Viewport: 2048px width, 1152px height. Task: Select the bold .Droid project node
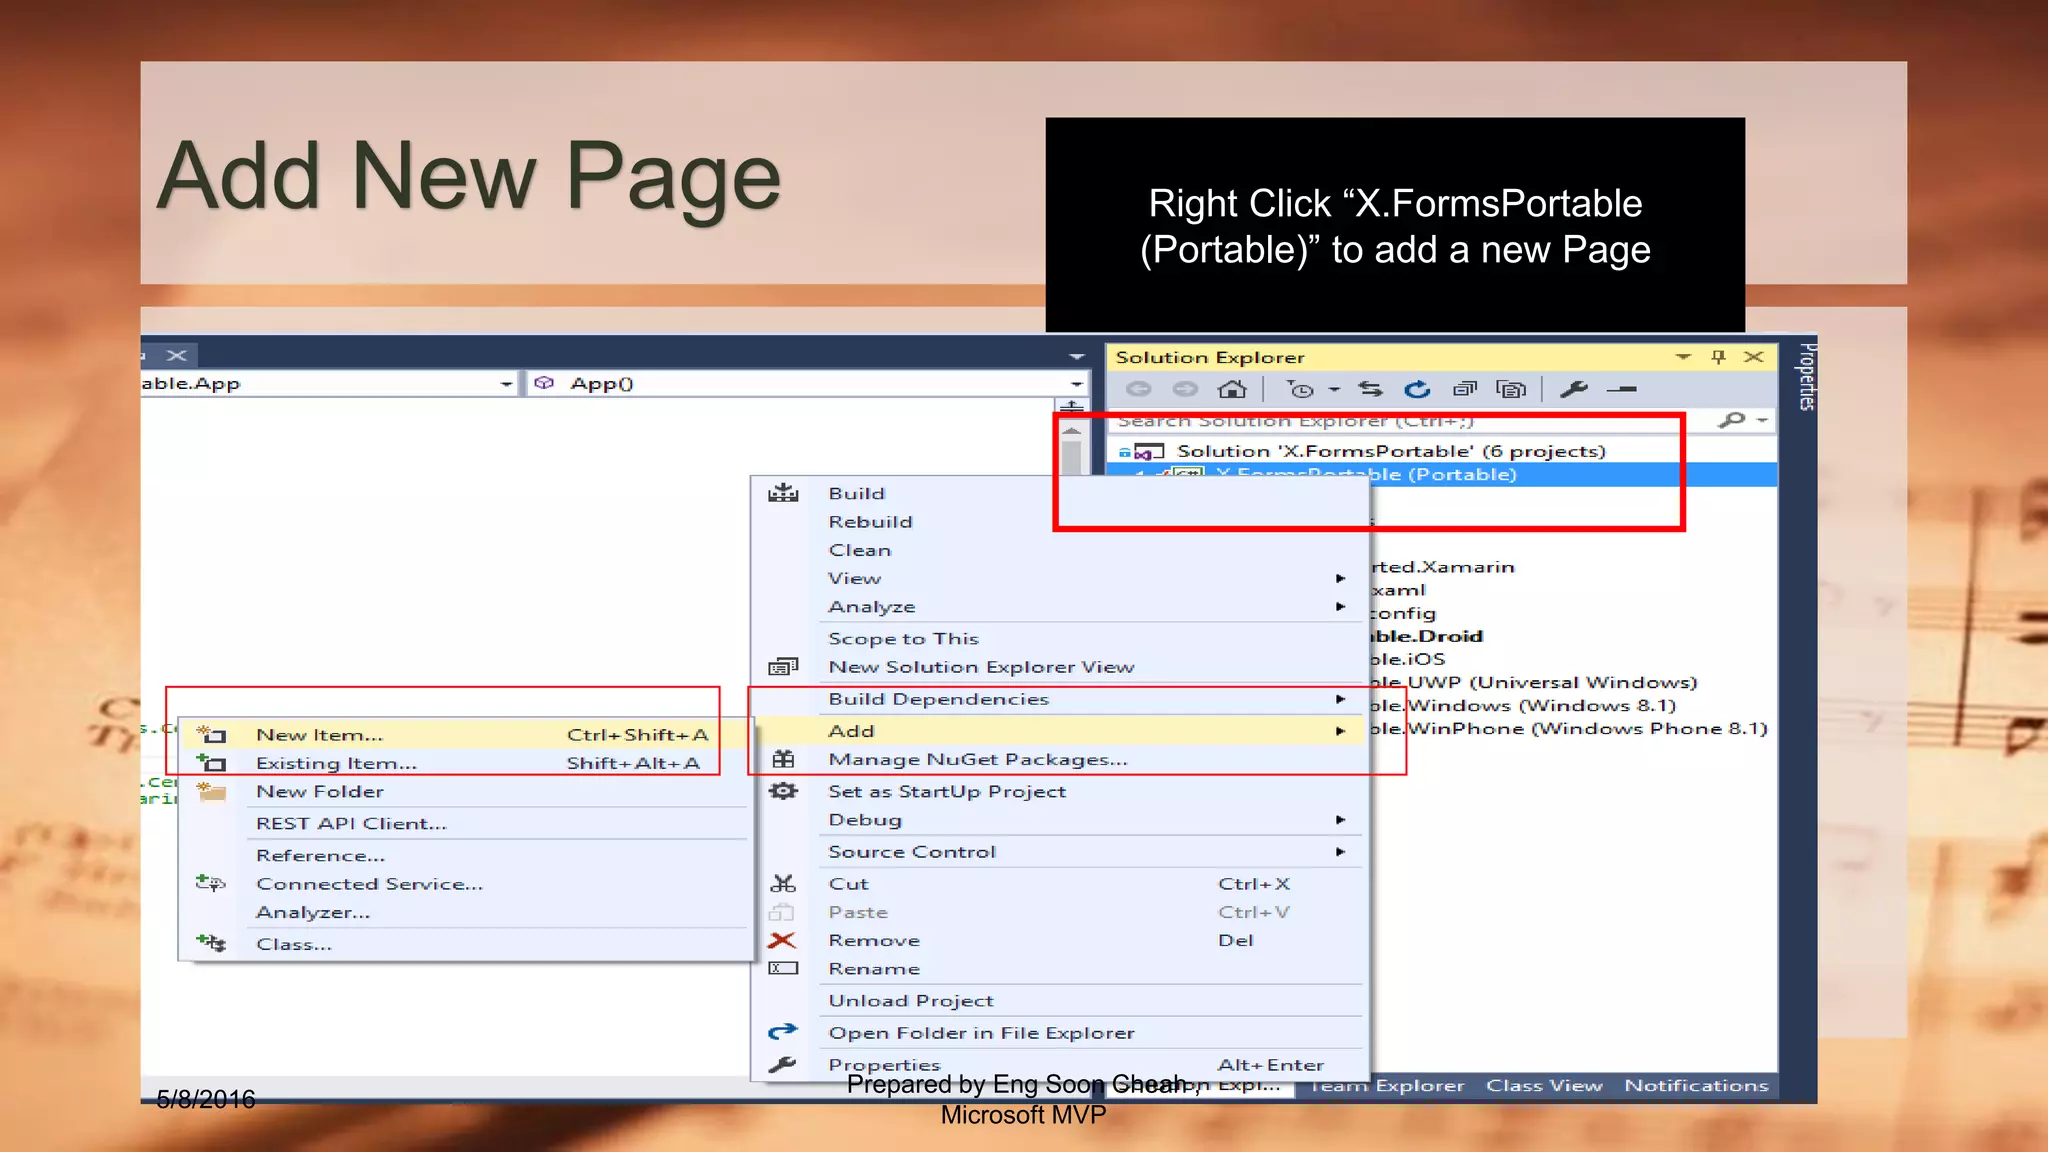1426,636
